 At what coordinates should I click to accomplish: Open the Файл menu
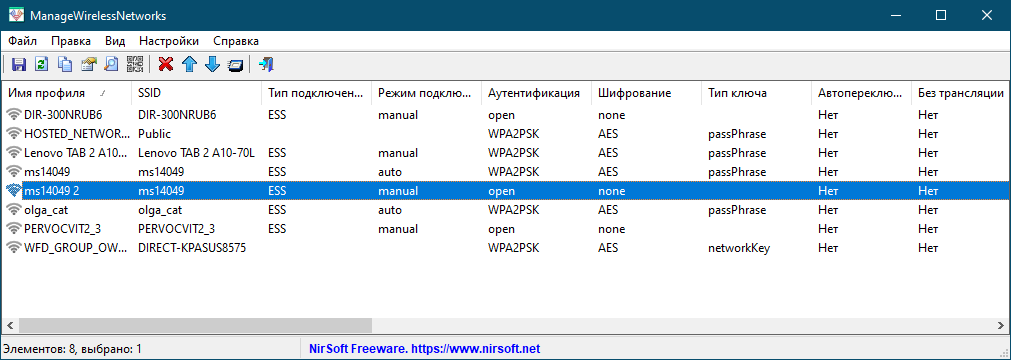pos(23,41)
